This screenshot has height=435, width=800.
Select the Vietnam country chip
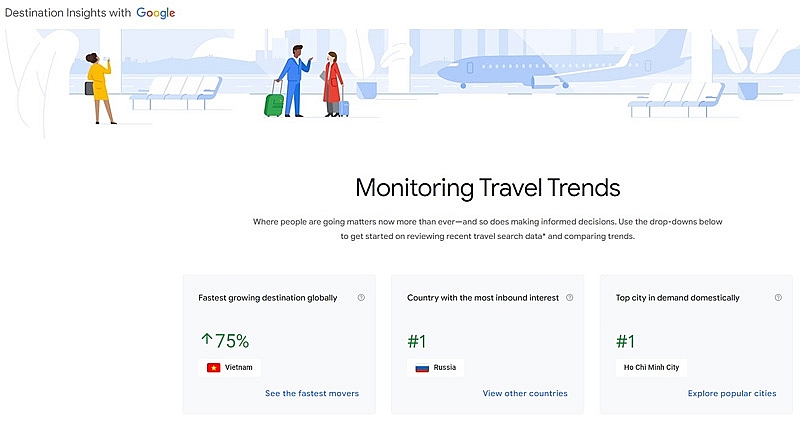point(229,368)
